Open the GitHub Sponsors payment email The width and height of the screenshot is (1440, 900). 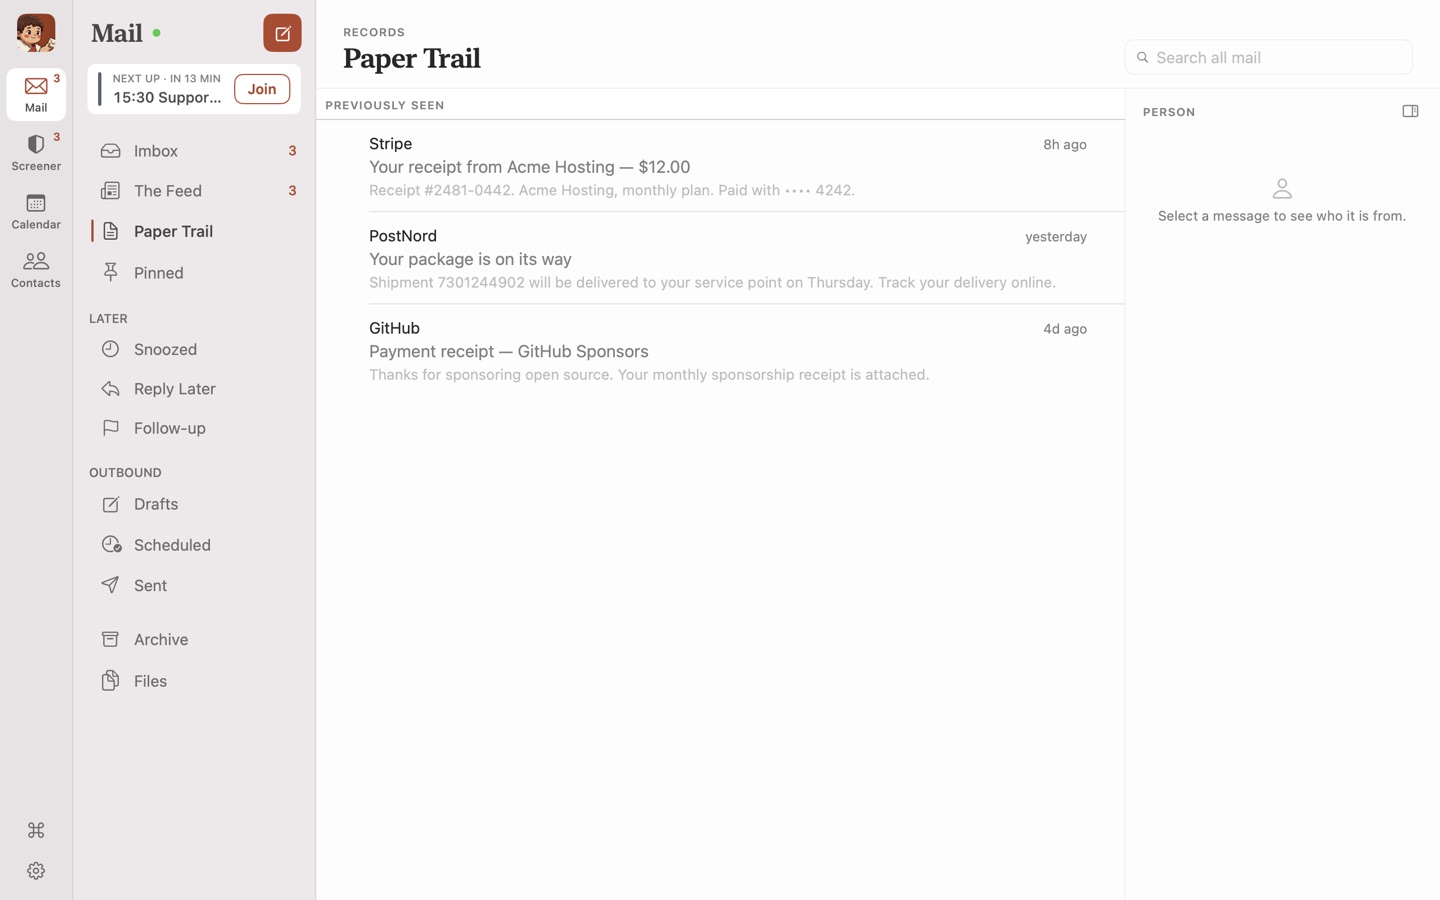click(720, 350)
